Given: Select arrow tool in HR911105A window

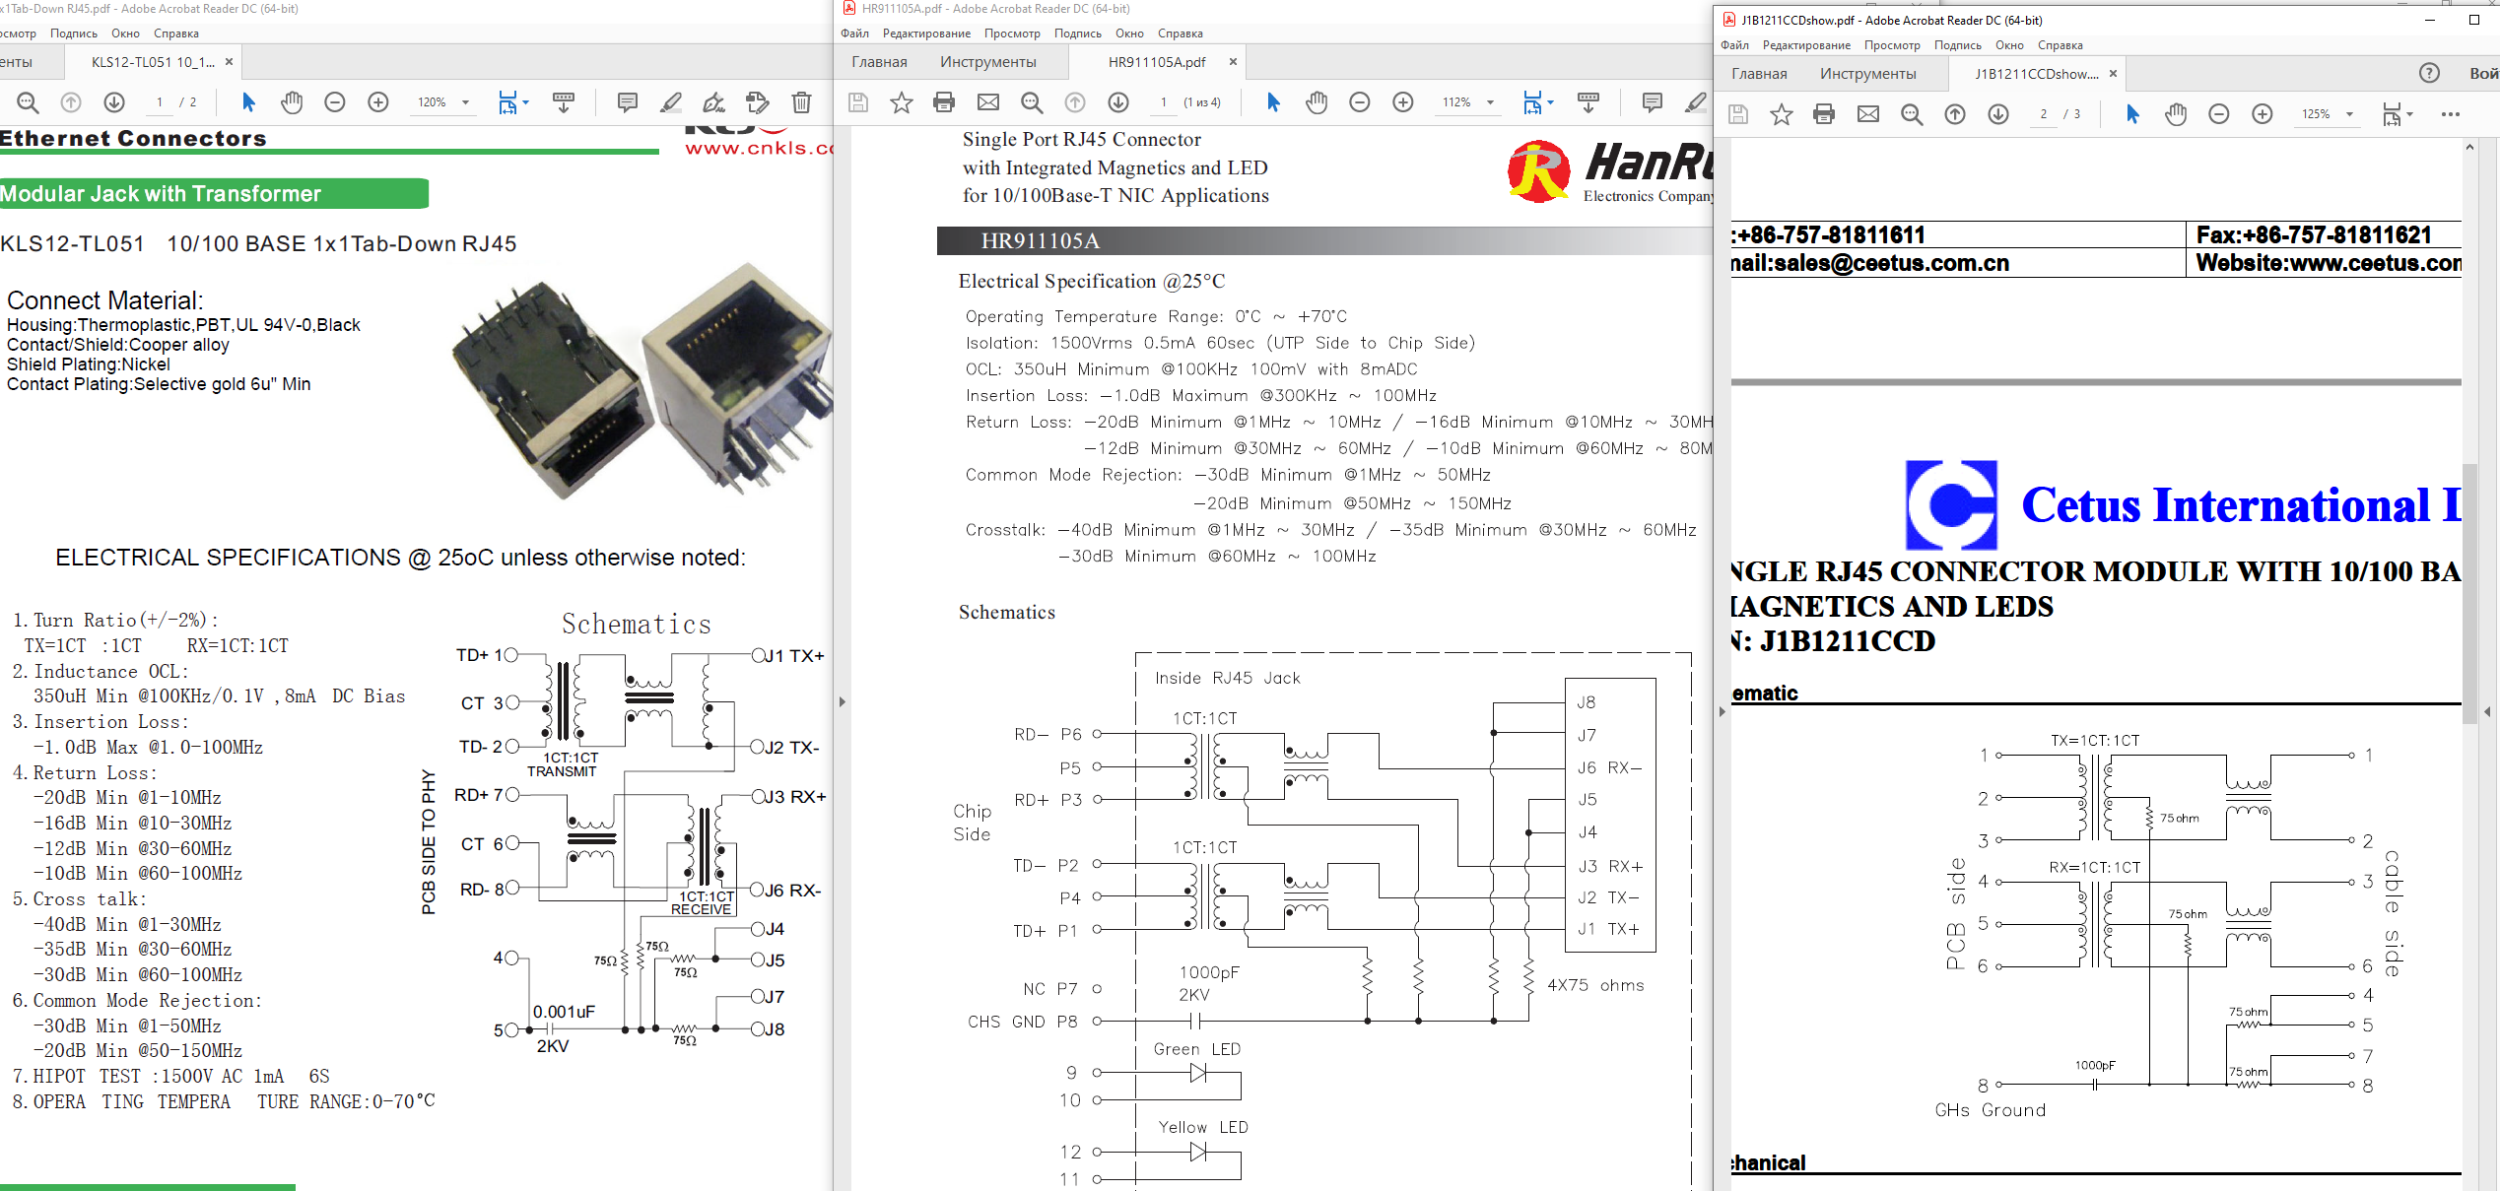Looking at the screenshot, I should 1273,102.
